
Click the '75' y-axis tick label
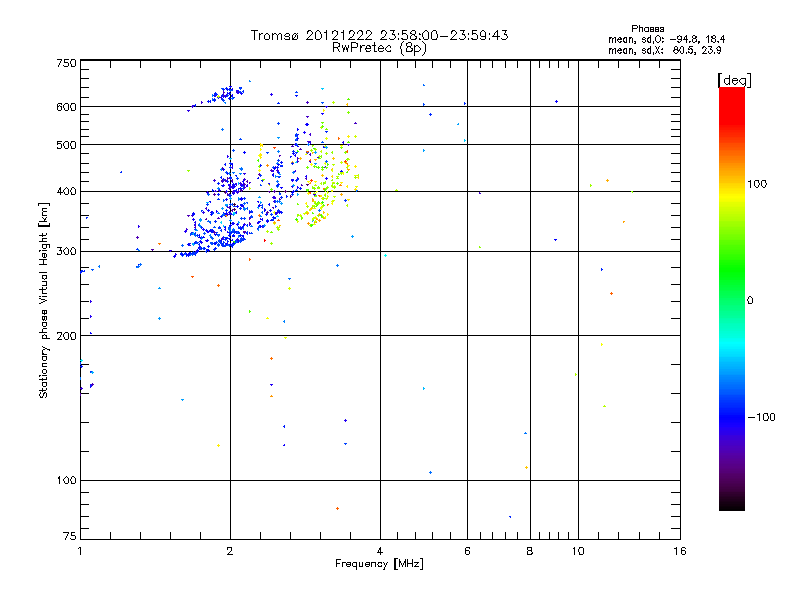(70, 536)
